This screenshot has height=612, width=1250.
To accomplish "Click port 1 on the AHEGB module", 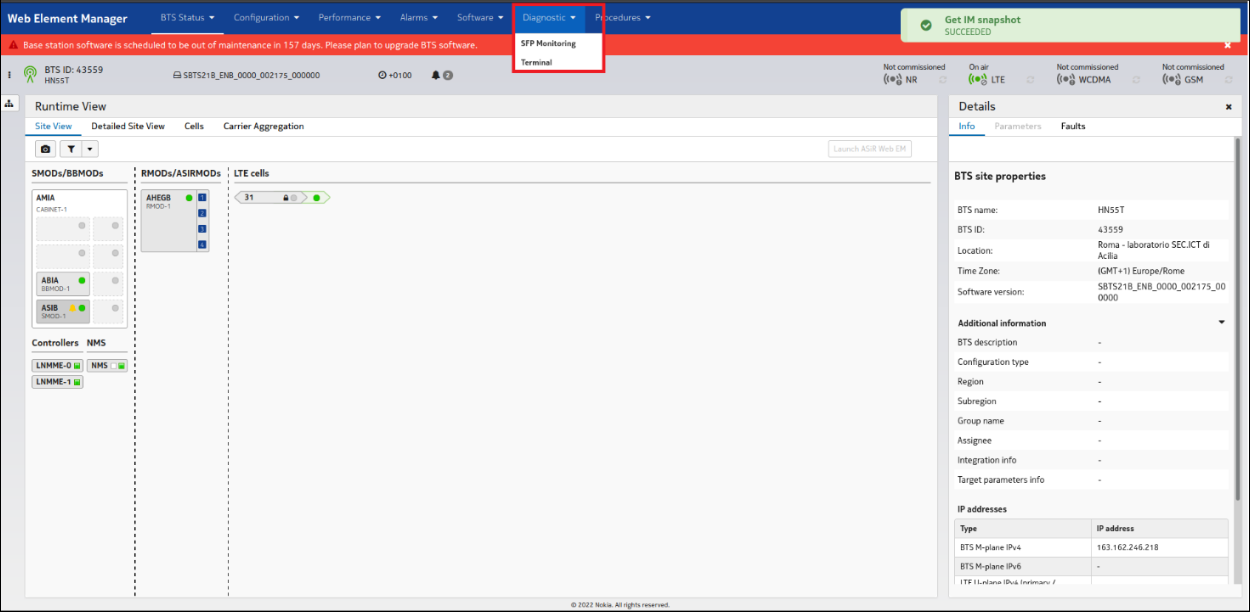I will point(202,197).
